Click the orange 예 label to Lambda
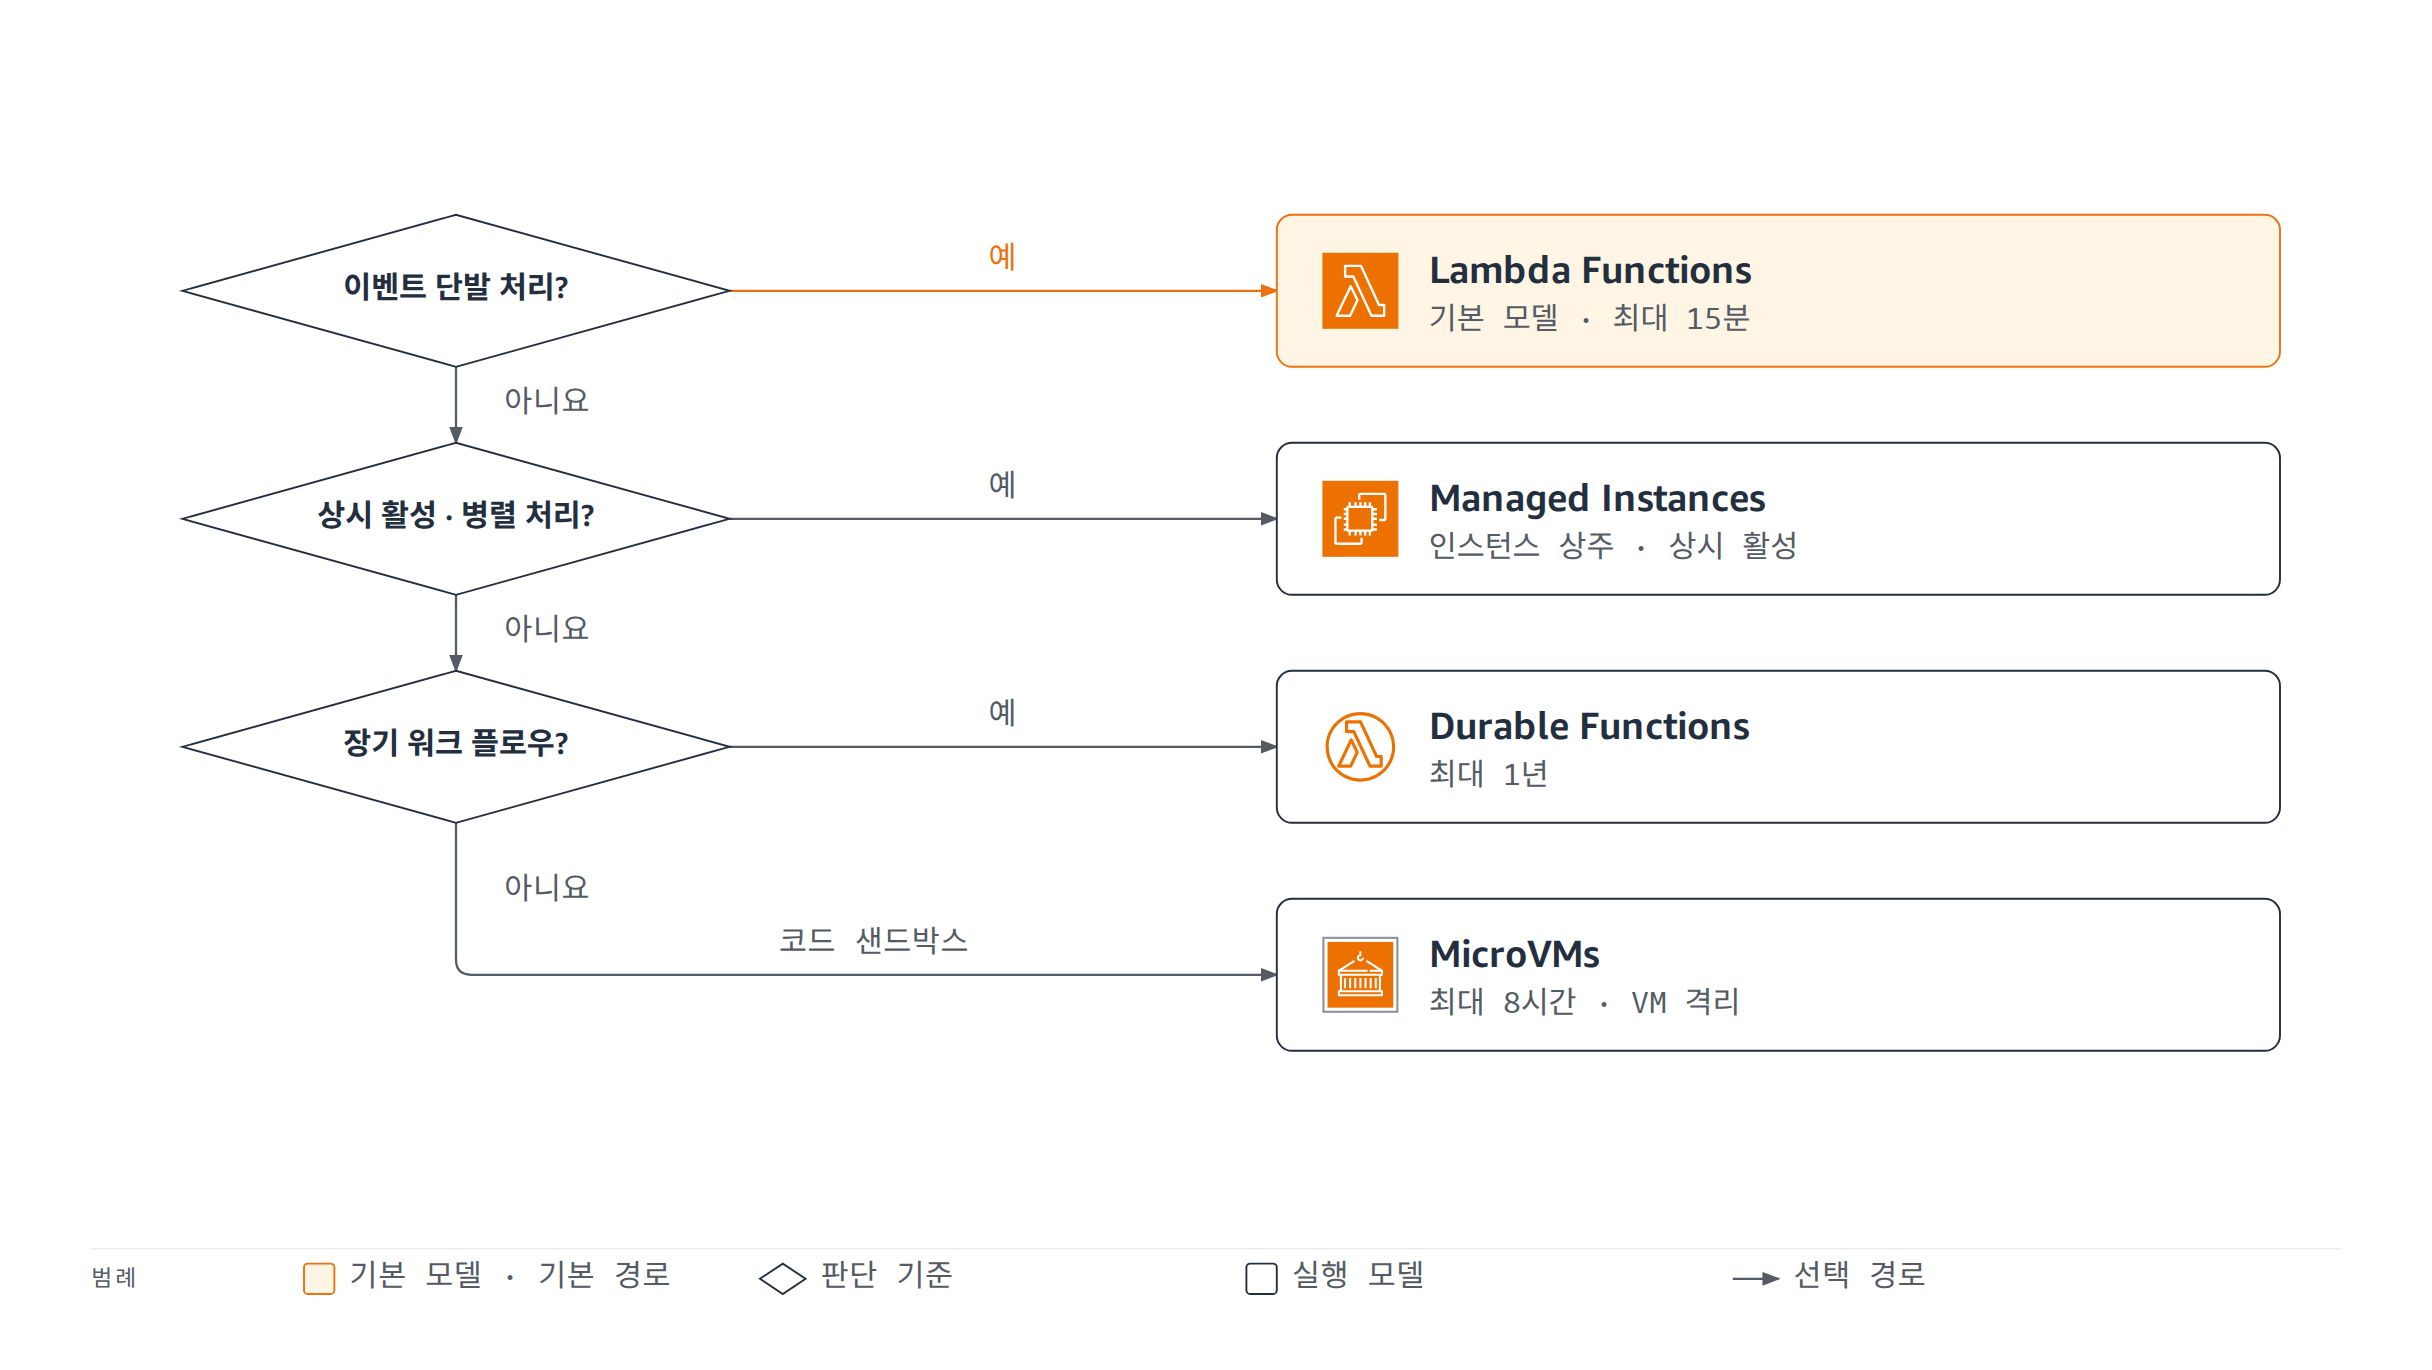 tap(1002, 256)
